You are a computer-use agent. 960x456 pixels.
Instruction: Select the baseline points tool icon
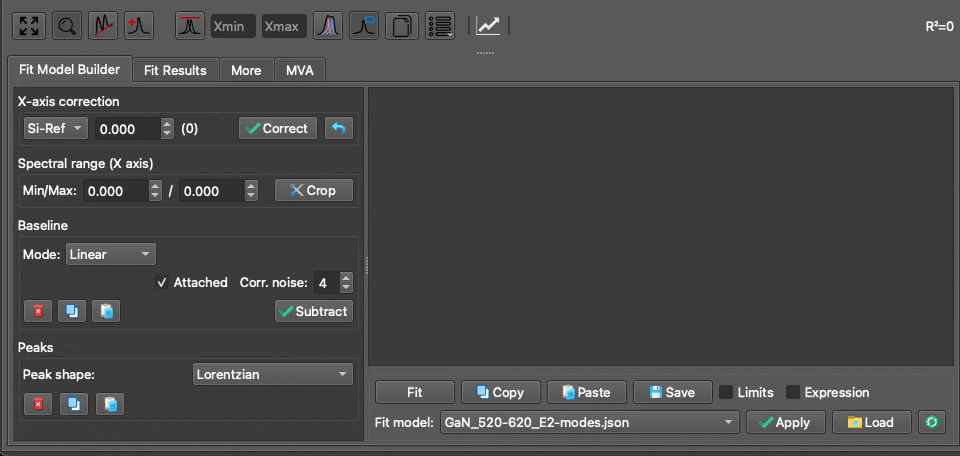(x=103, y=26)
